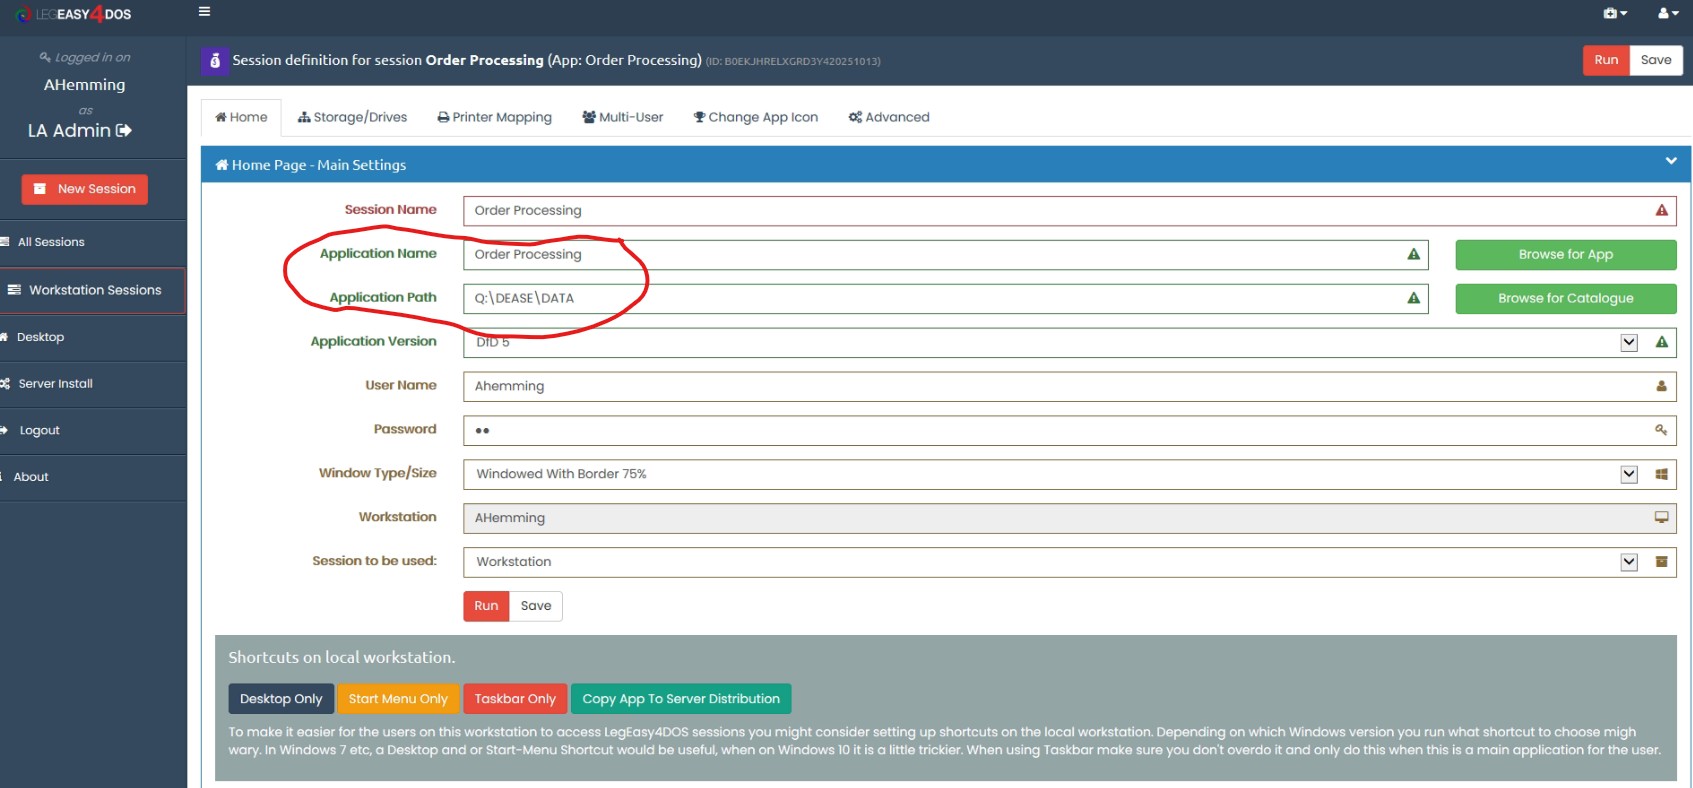This screenshot has height=788, width=1693.
Task: Click into the Application Path input field
Action: click(x=930, y=298)
